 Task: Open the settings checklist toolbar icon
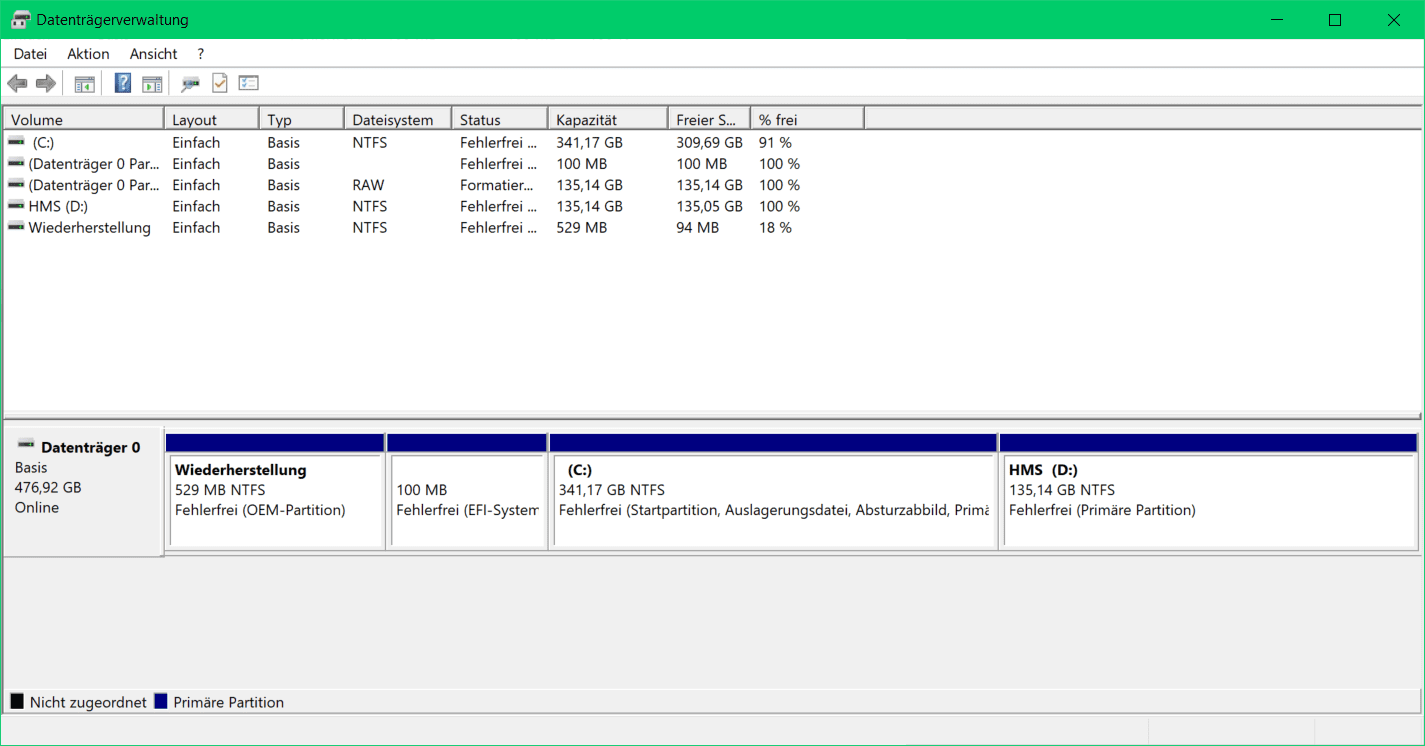[248, 83]
